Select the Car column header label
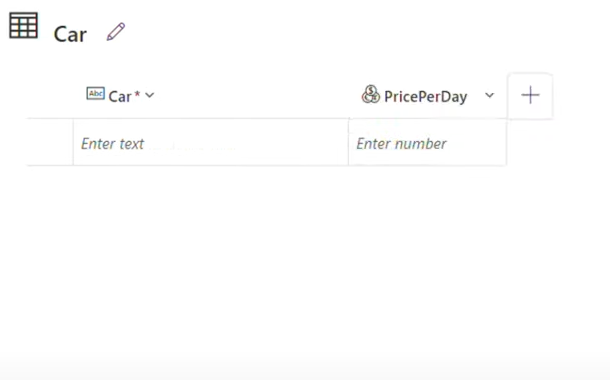 (120, 96)
